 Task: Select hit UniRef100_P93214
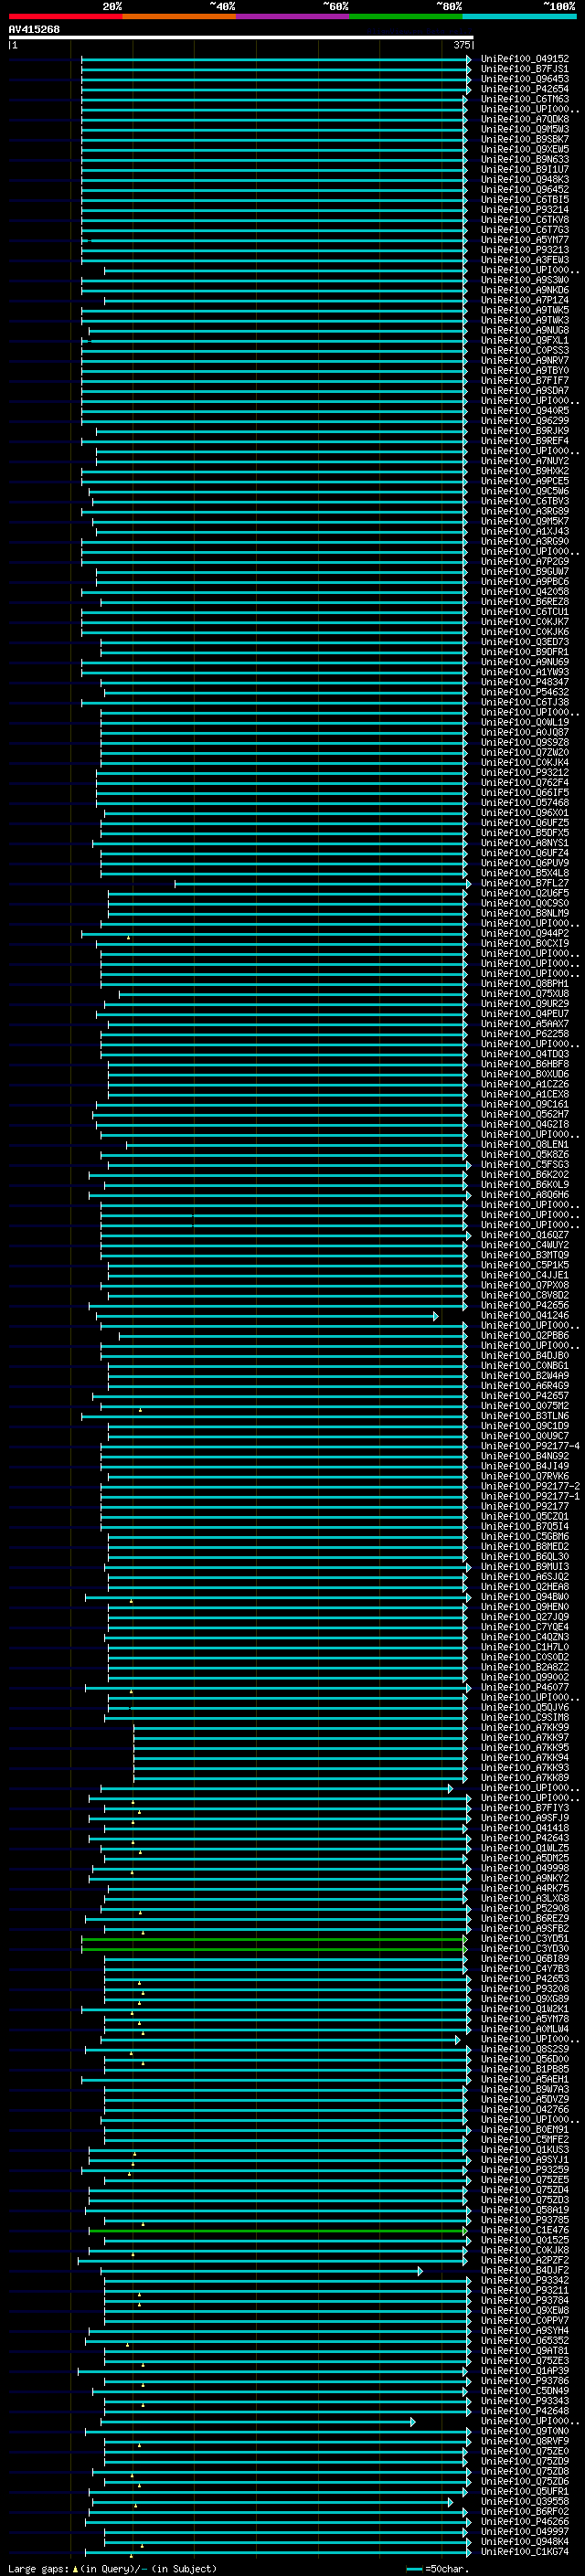click(x=525, y=210)
